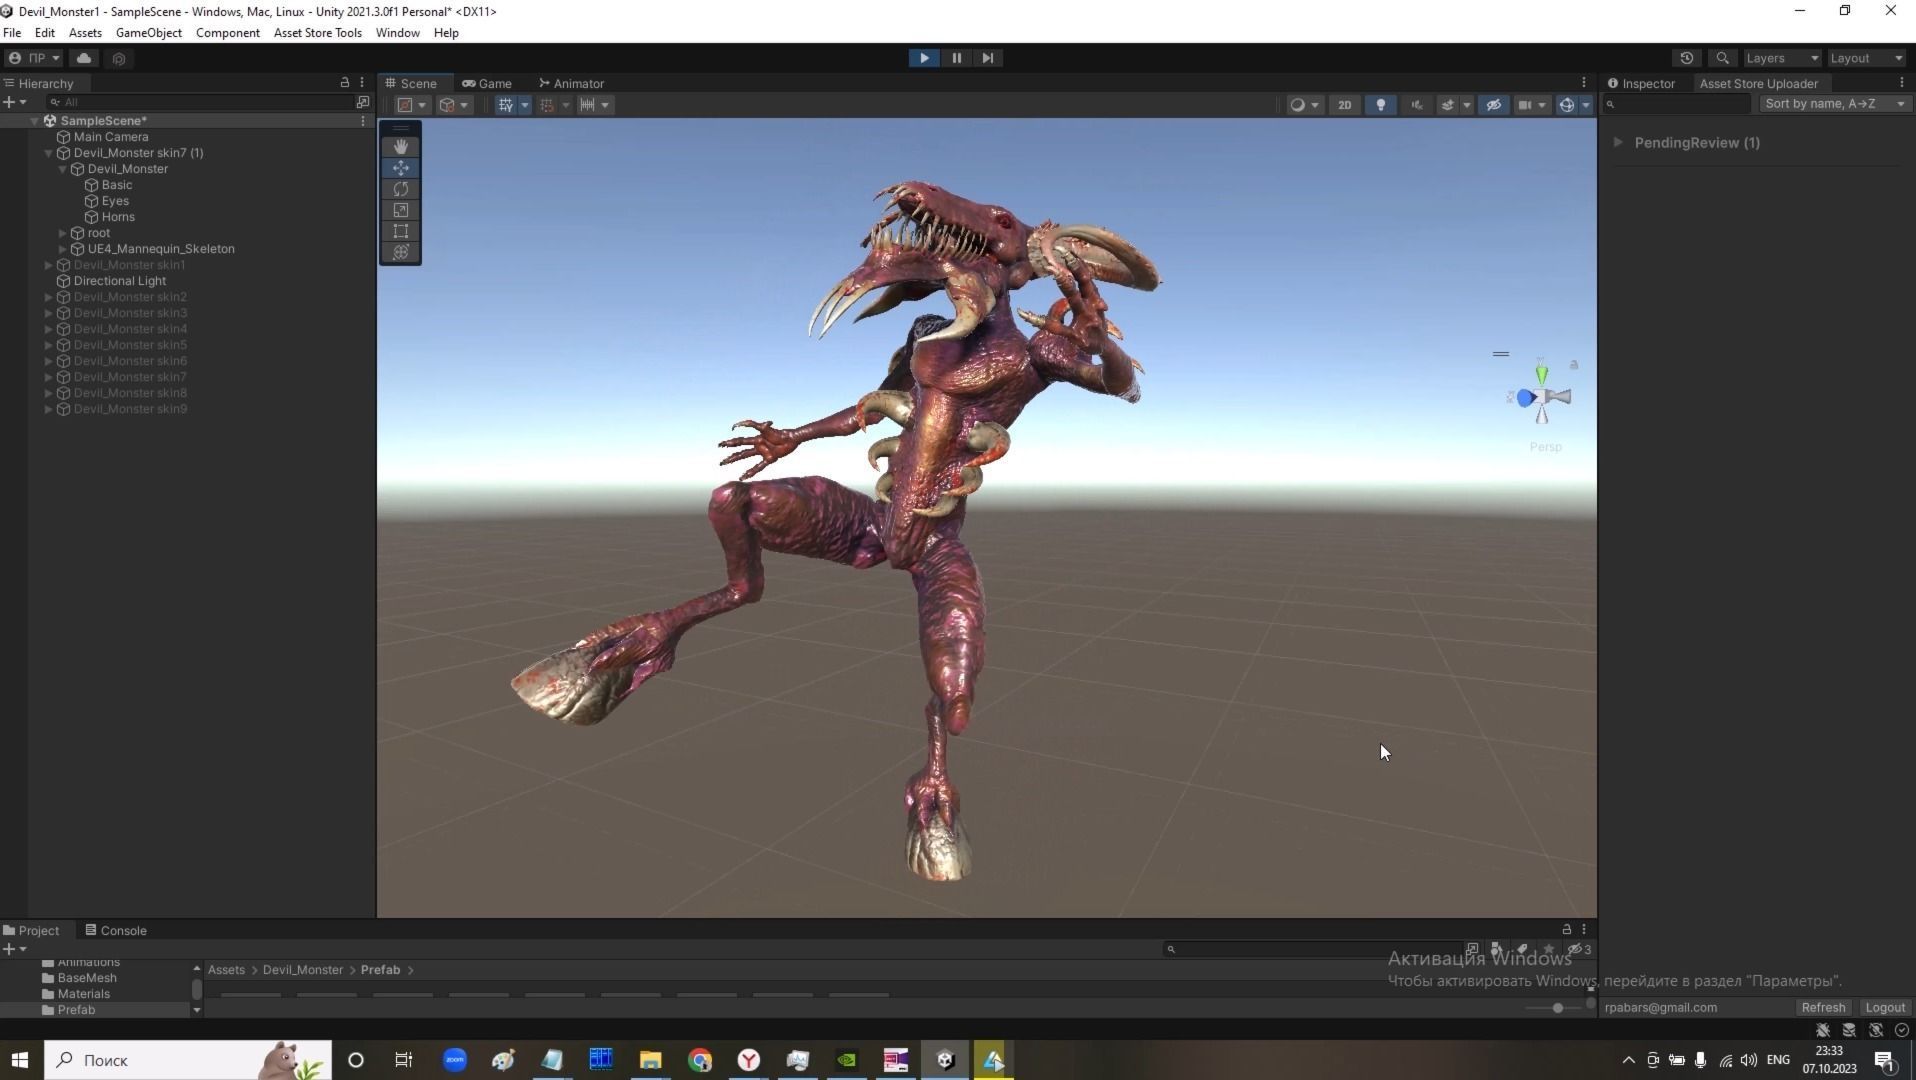
Task: Toggle the Project panel lock
Action: (1567, 930)
